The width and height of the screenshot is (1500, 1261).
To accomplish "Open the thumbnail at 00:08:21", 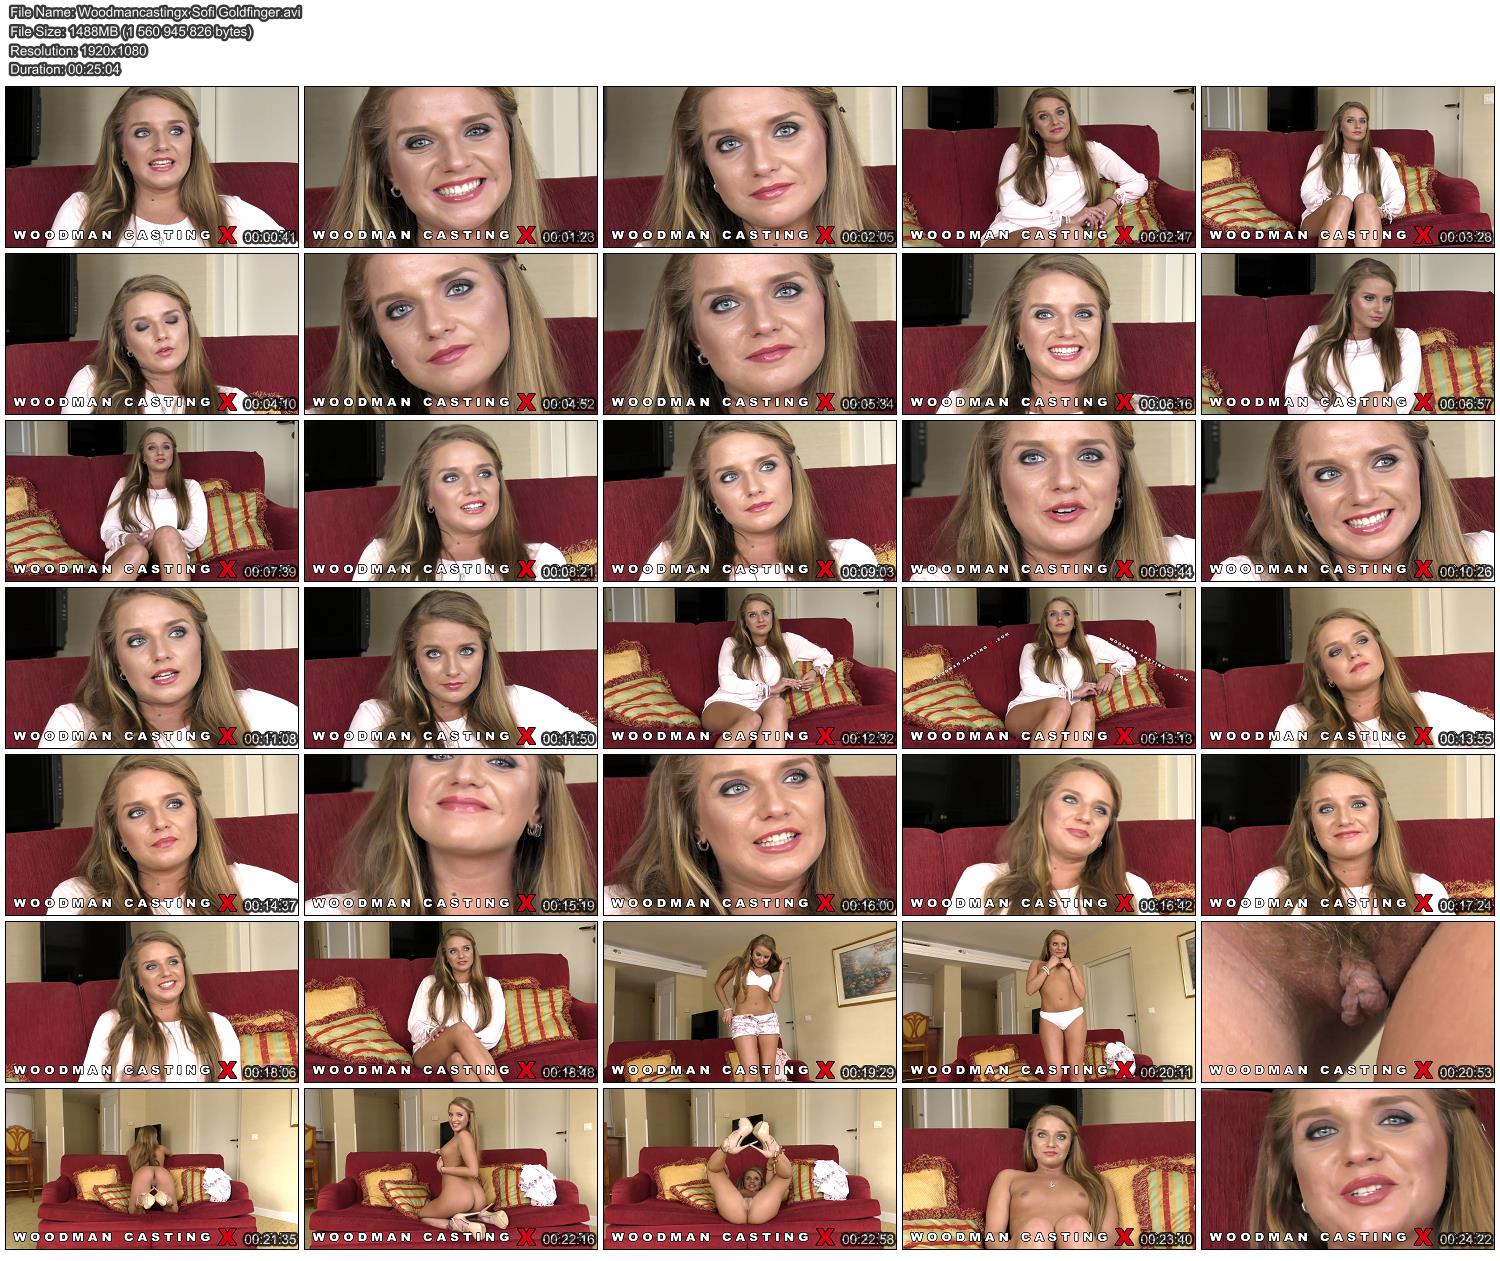I will point(451,501).
